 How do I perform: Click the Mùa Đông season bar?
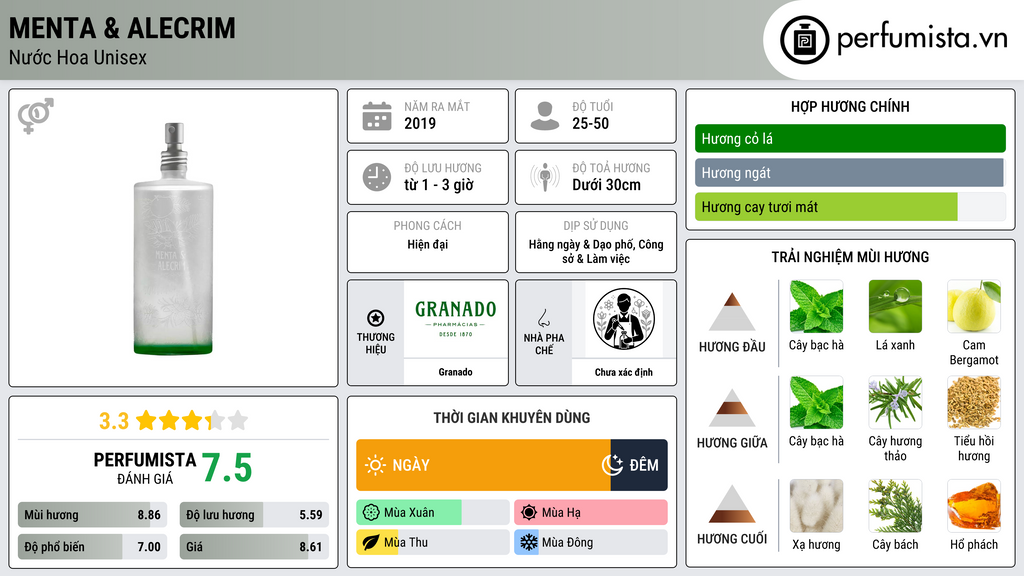[x=591, y=542]
